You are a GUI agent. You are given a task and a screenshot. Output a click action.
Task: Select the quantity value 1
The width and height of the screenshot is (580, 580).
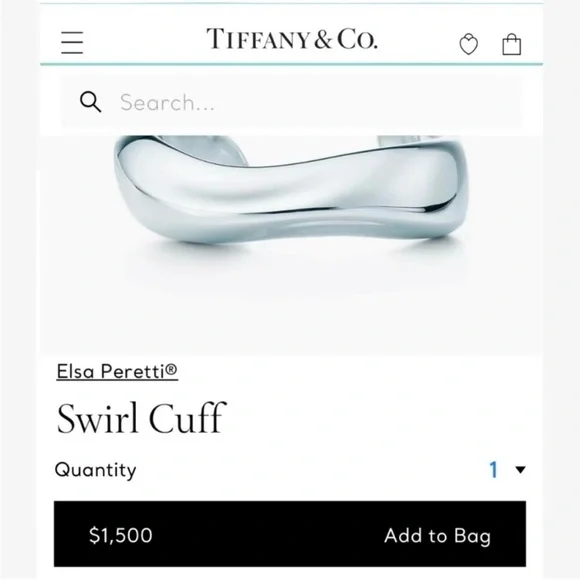(493, 470)
